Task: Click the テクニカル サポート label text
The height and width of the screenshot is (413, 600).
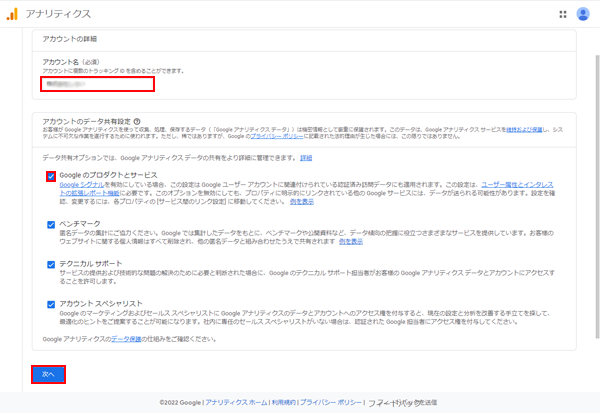Action: 91,263
